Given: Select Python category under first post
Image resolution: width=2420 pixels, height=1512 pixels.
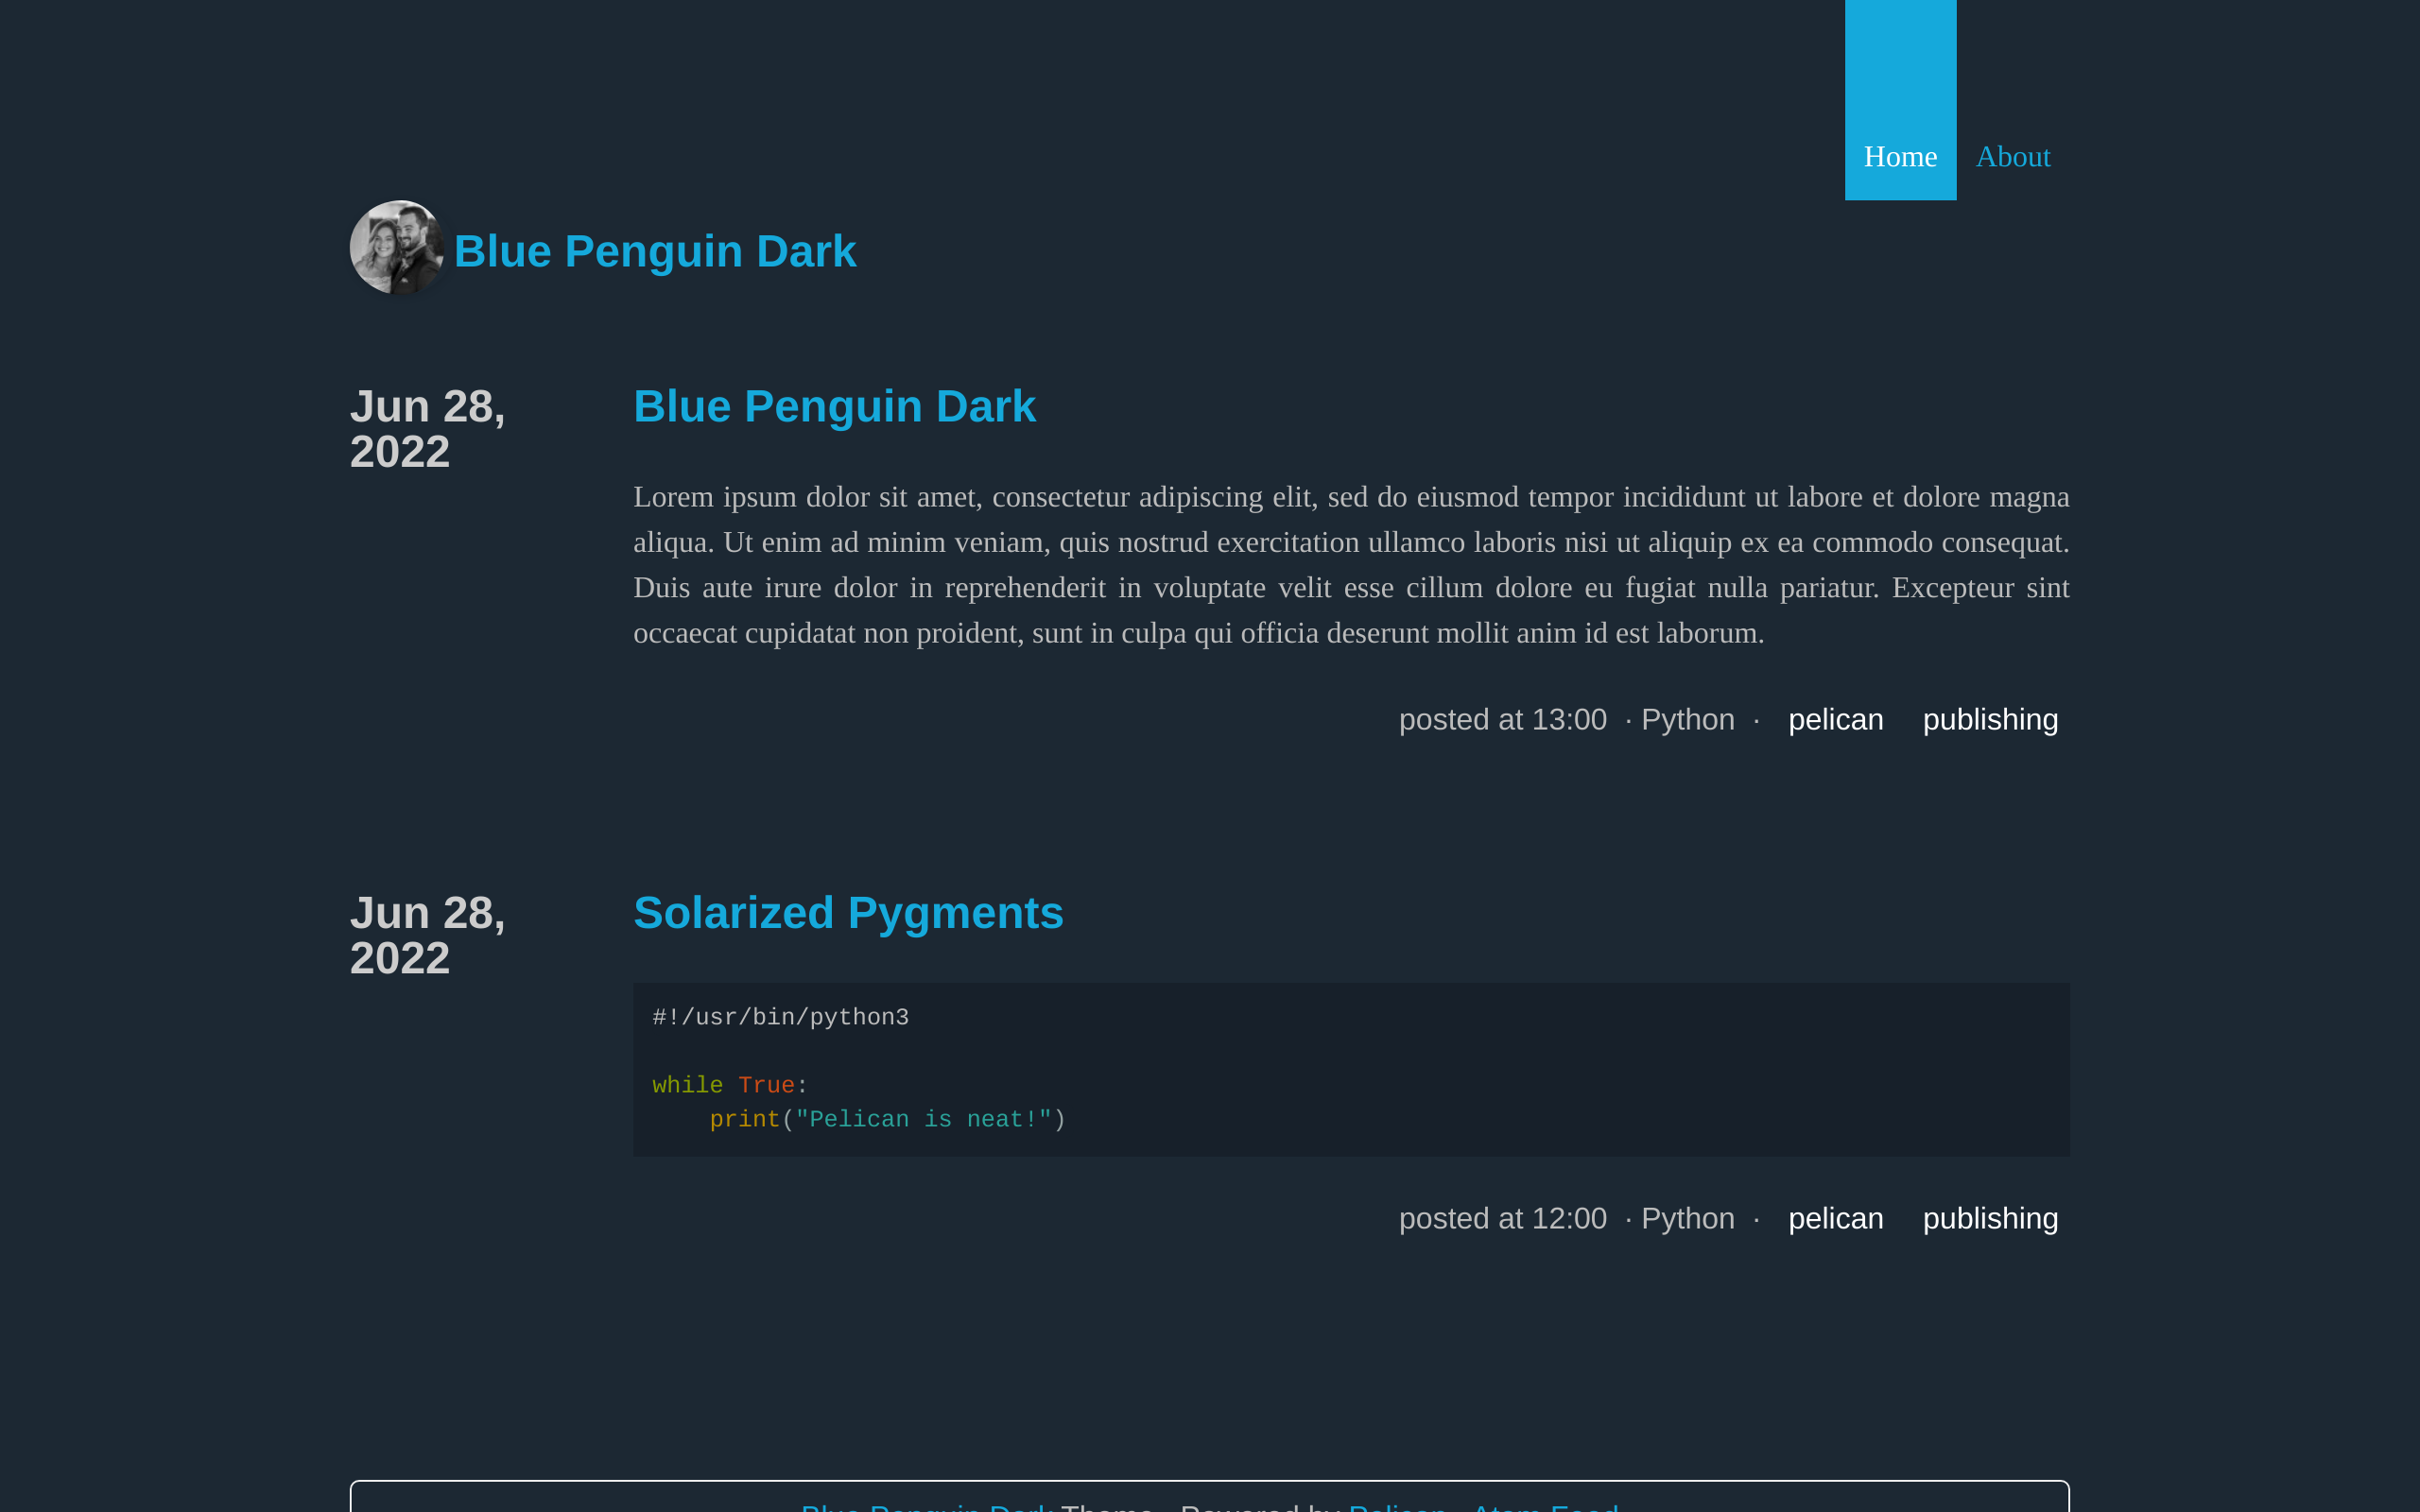Looking at the screenshot, I should point(1687,720).
